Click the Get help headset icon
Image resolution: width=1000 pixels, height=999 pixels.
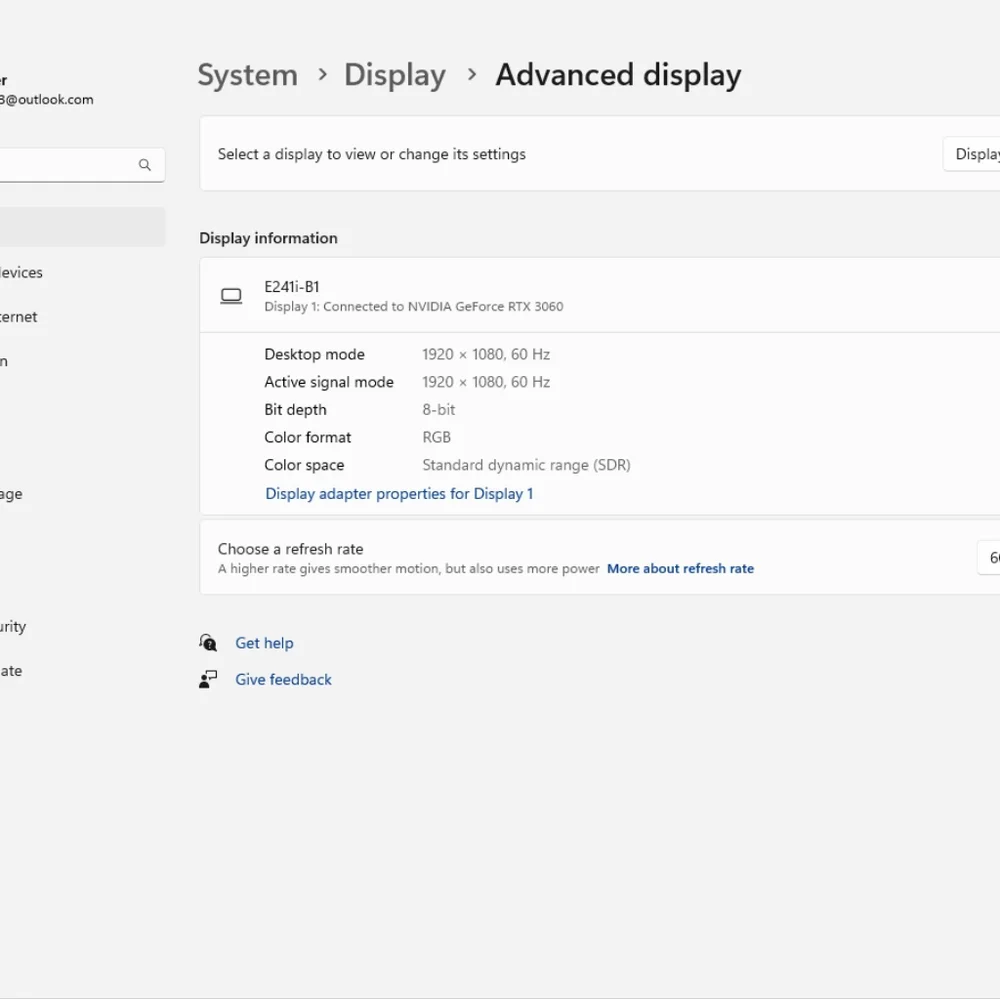(208, 642)
